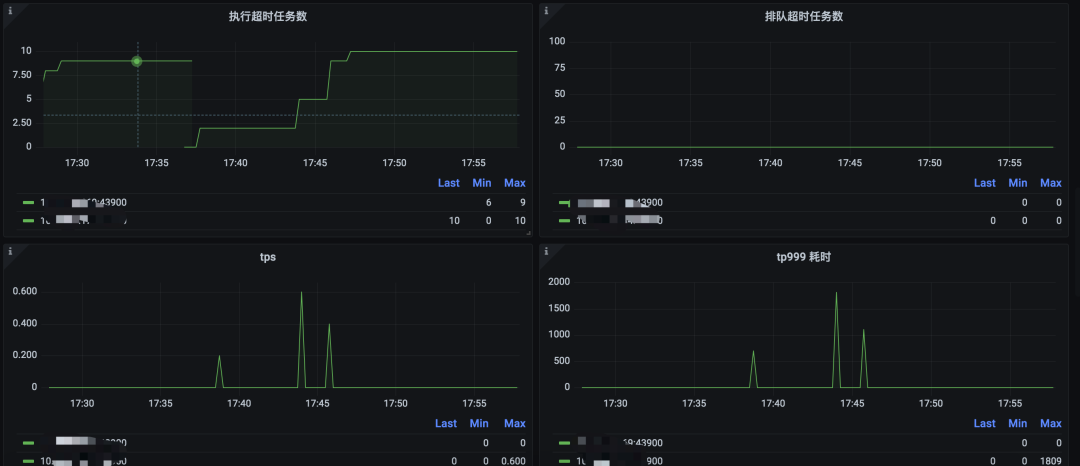This screenshot has width=1080, height=466.
Task: Click the info icon of tps panel
Action: [10, 251]
